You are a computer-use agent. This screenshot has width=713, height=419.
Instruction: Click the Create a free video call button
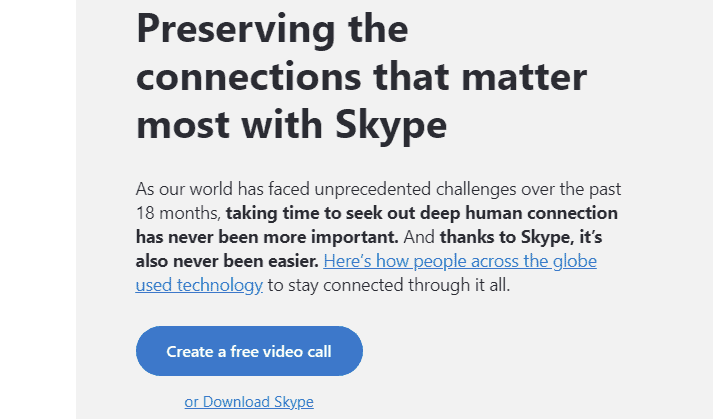249,351
